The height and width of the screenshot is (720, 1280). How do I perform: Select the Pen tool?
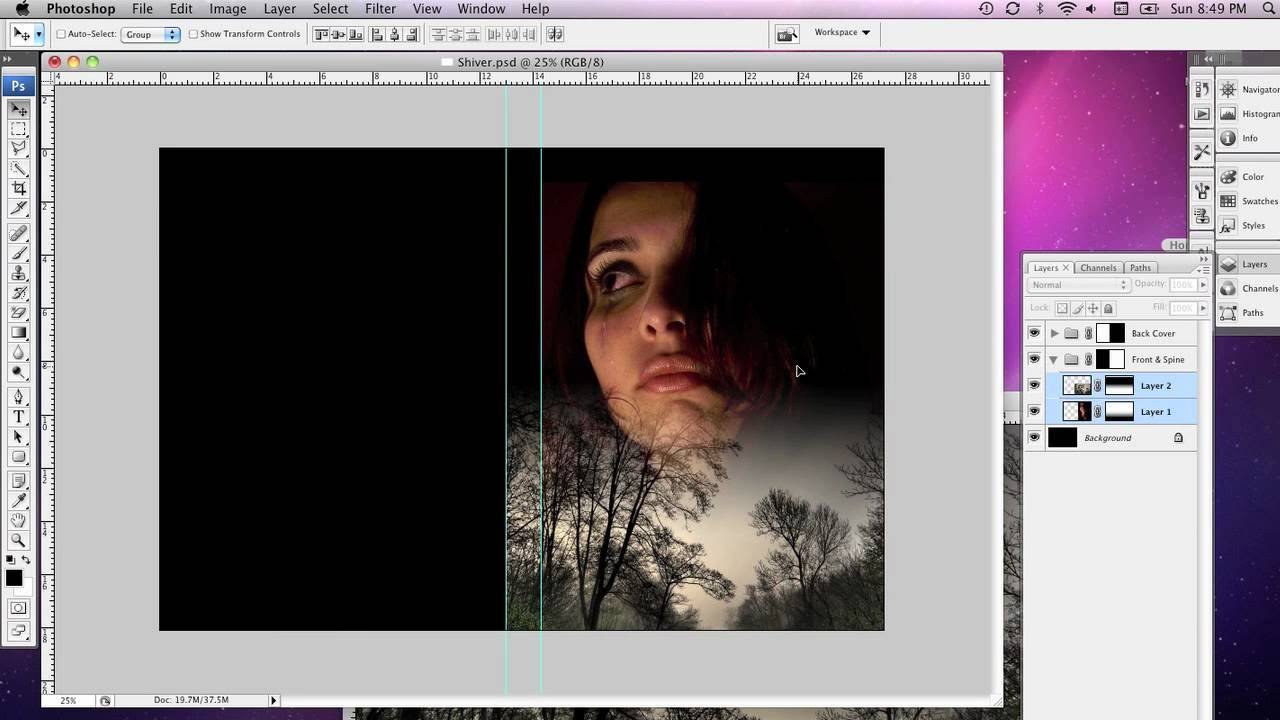pyautogui.click(x=18, y=397)
